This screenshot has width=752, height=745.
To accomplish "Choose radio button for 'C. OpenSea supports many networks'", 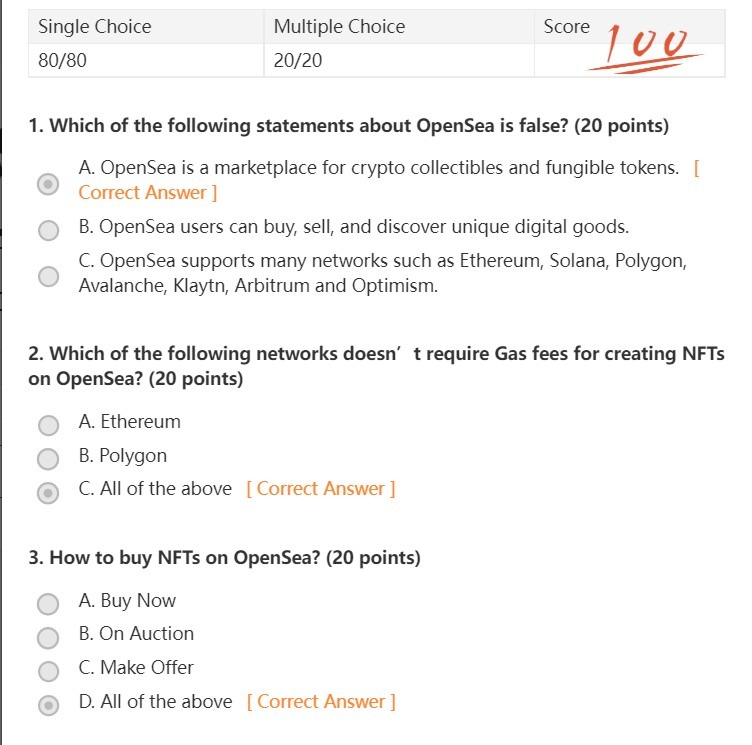I will click(x=48, y=276).
